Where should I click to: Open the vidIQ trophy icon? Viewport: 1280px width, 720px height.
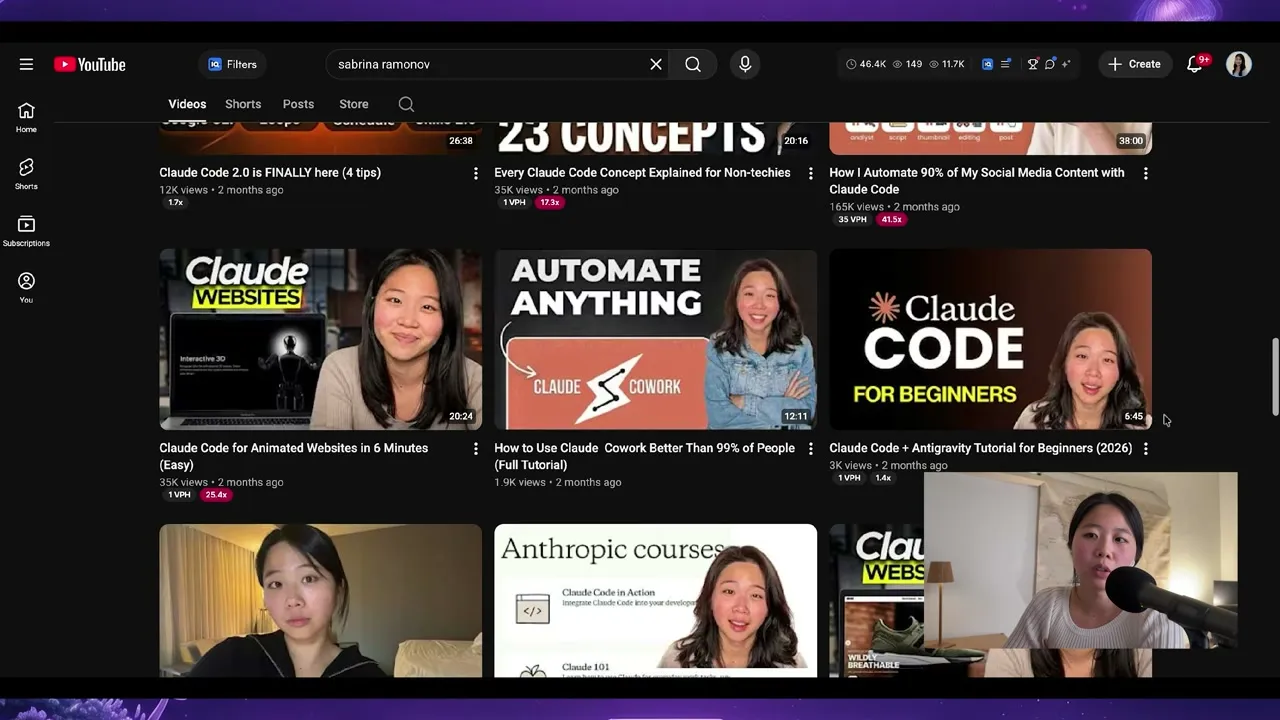tap(1033, 64)
